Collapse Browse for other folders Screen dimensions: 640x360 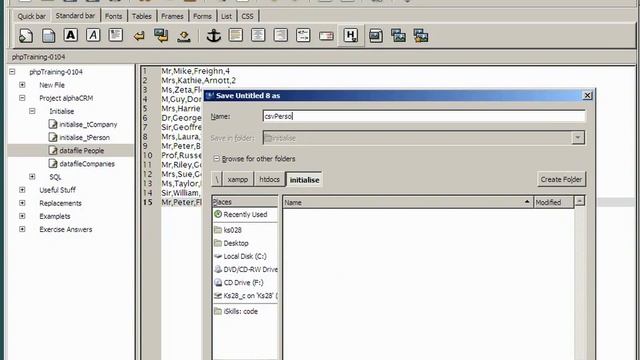click(x=216, y=158)
